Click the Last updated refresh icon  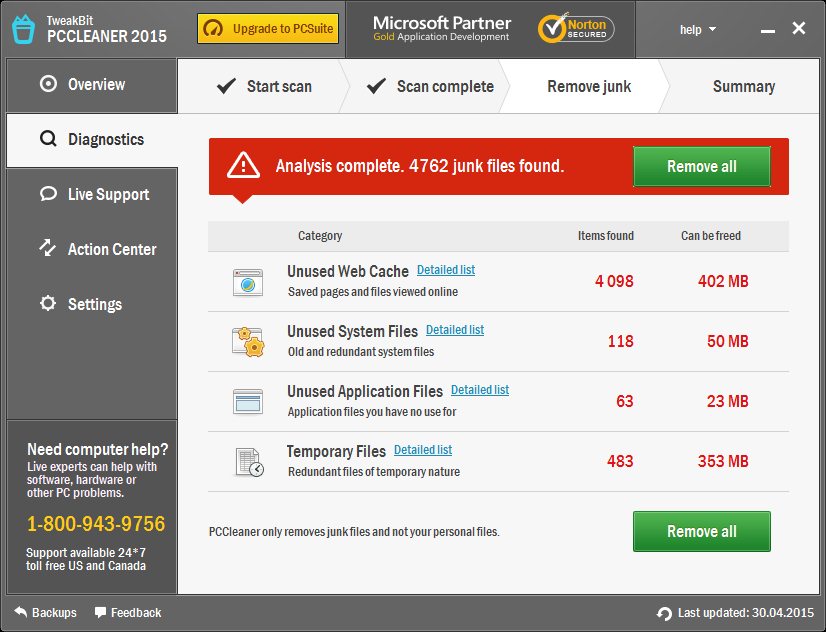click(x=664, y=614)
